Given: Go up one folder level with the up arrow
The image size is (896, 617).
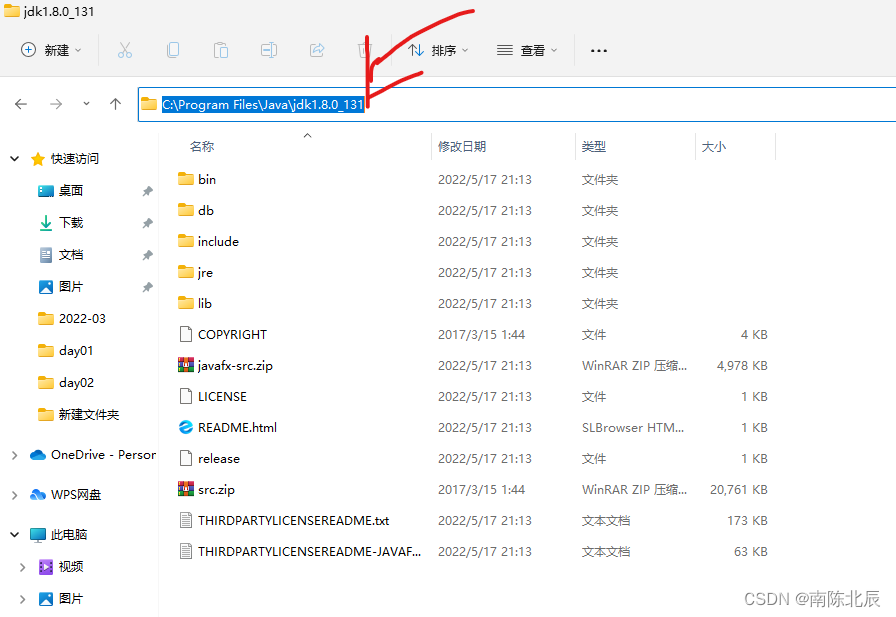Looking at the screenshot, I should (x=115, y=104).
